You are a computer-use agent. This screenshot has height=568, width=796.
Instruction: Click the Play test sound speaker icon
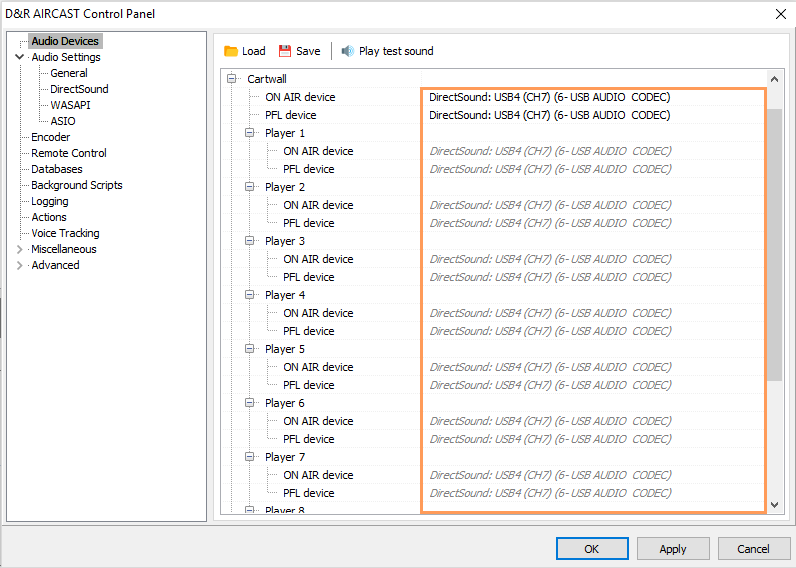tap(348, 51)
